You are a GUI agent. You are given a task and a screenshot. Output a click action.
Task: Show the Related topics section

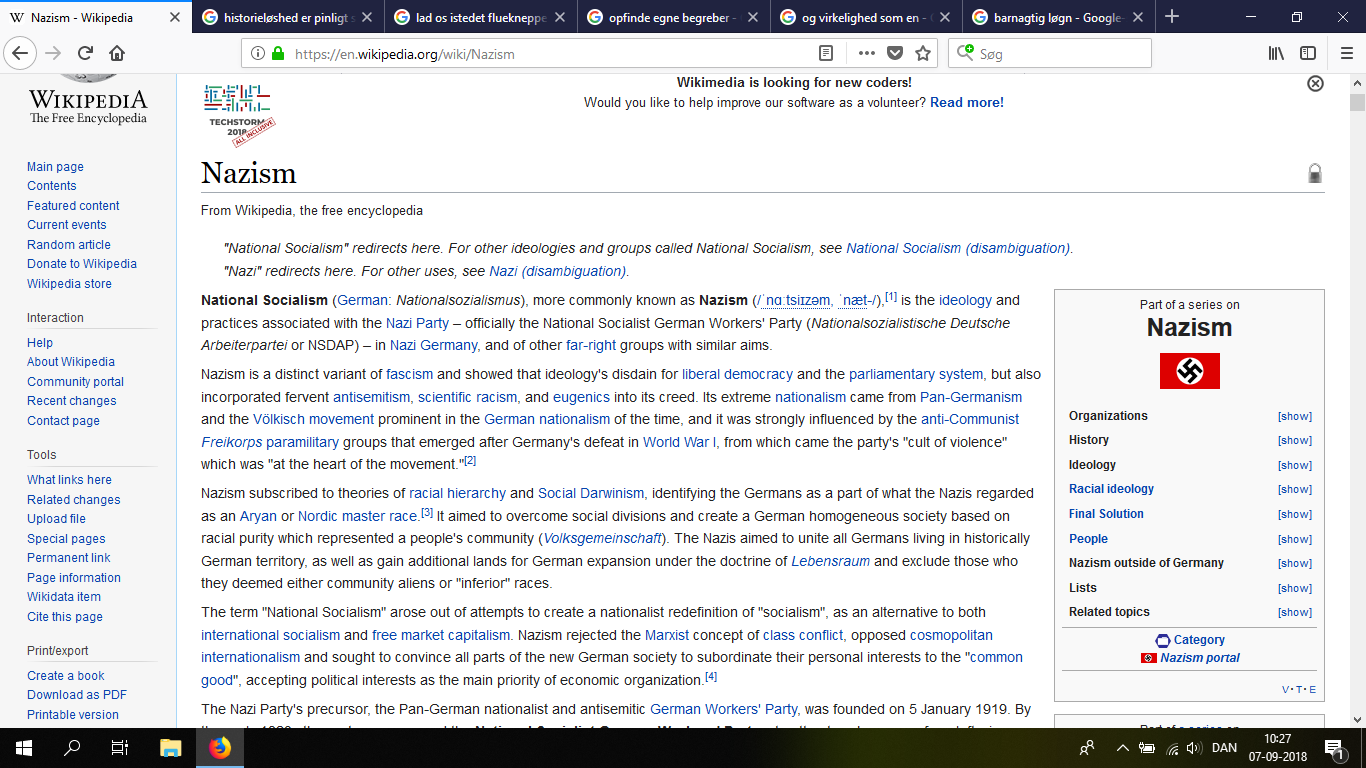coord(1294,612)
